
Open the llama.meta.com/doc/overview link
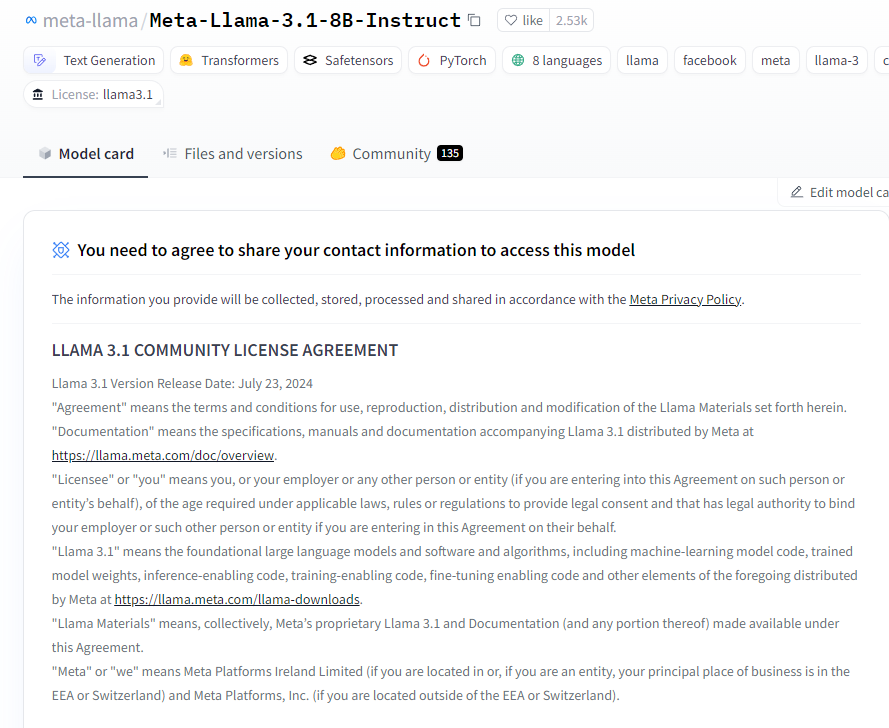pos(163,455)
